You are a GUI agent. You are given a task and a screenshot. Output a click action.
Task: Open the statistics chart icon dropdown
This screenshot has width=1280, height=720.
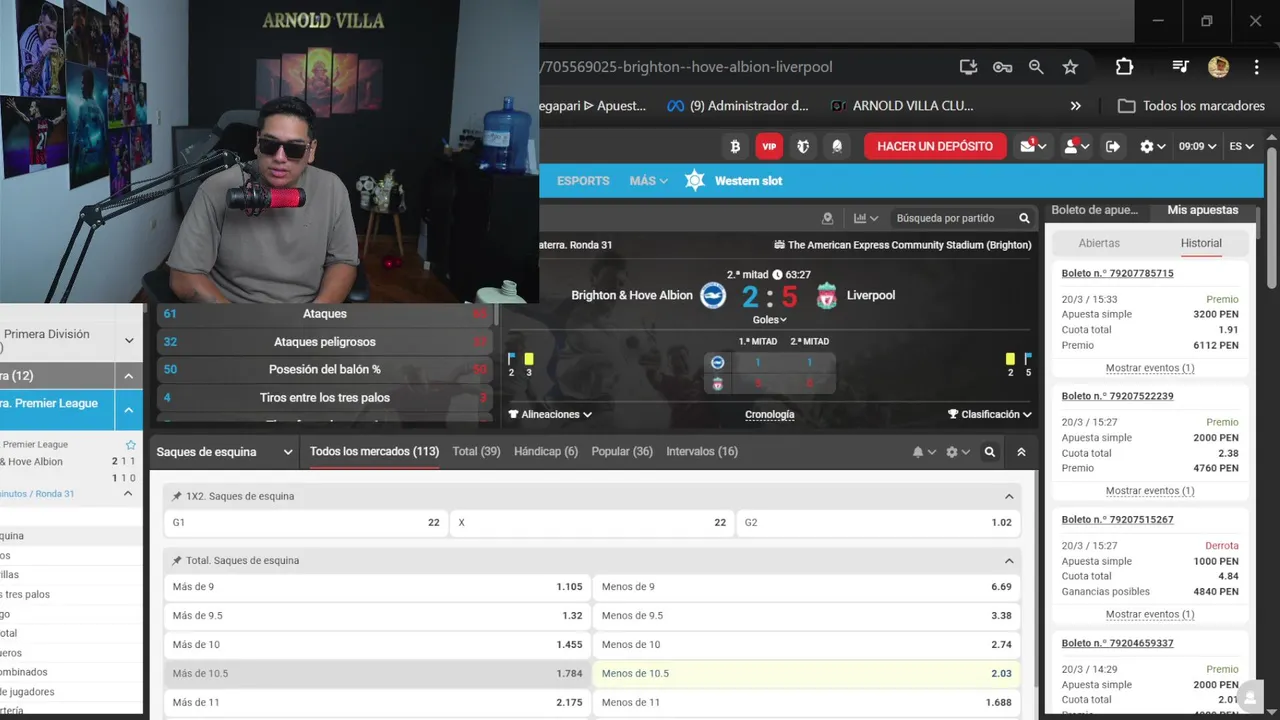866,218
